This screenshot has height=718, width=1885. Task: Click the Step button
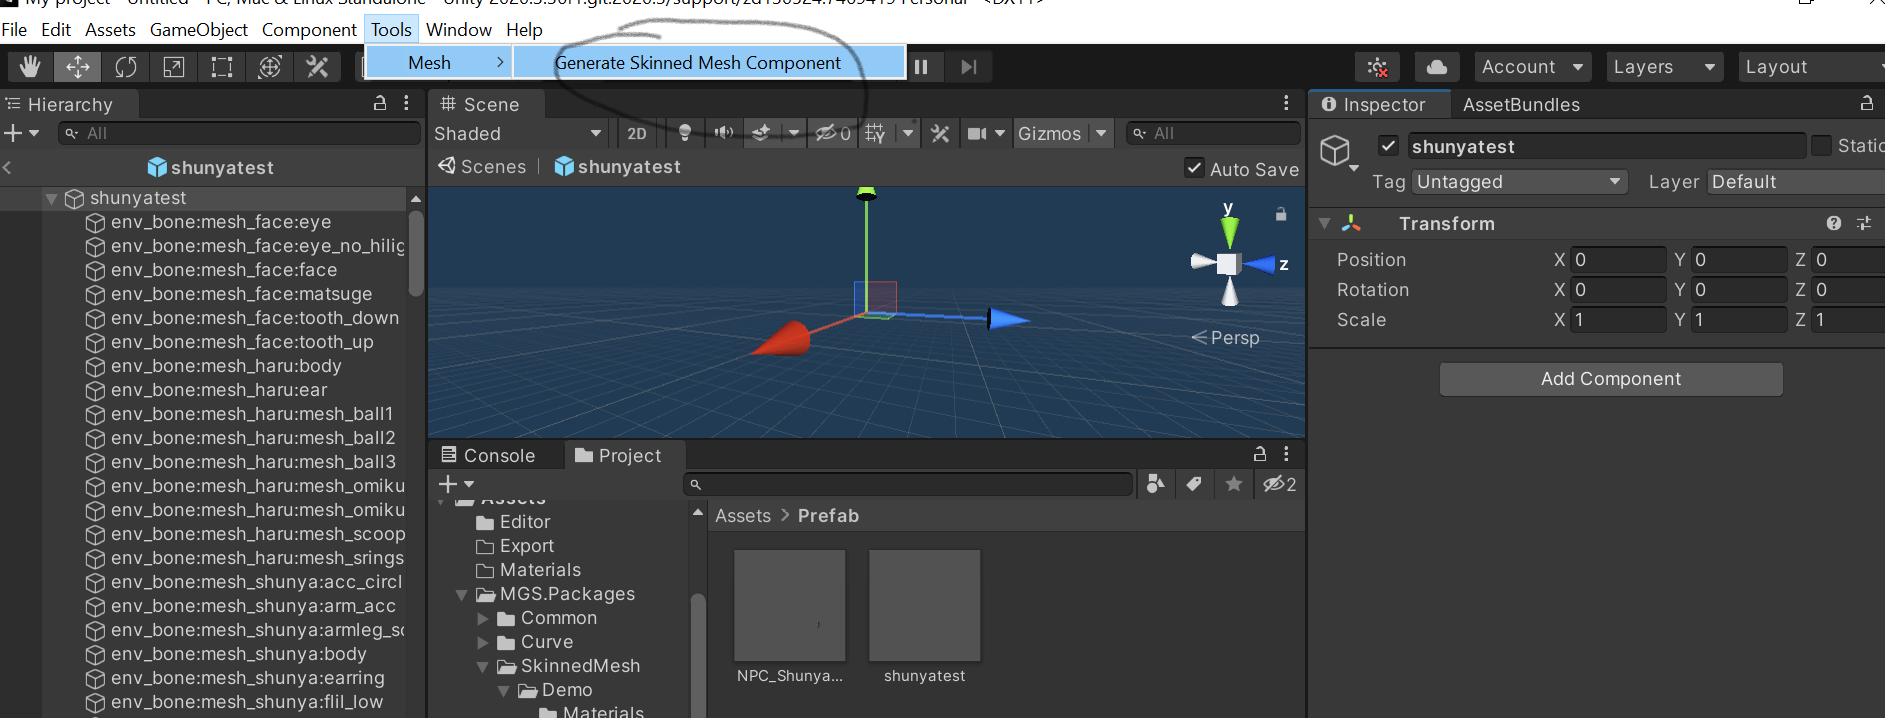(x=968, y=67)
